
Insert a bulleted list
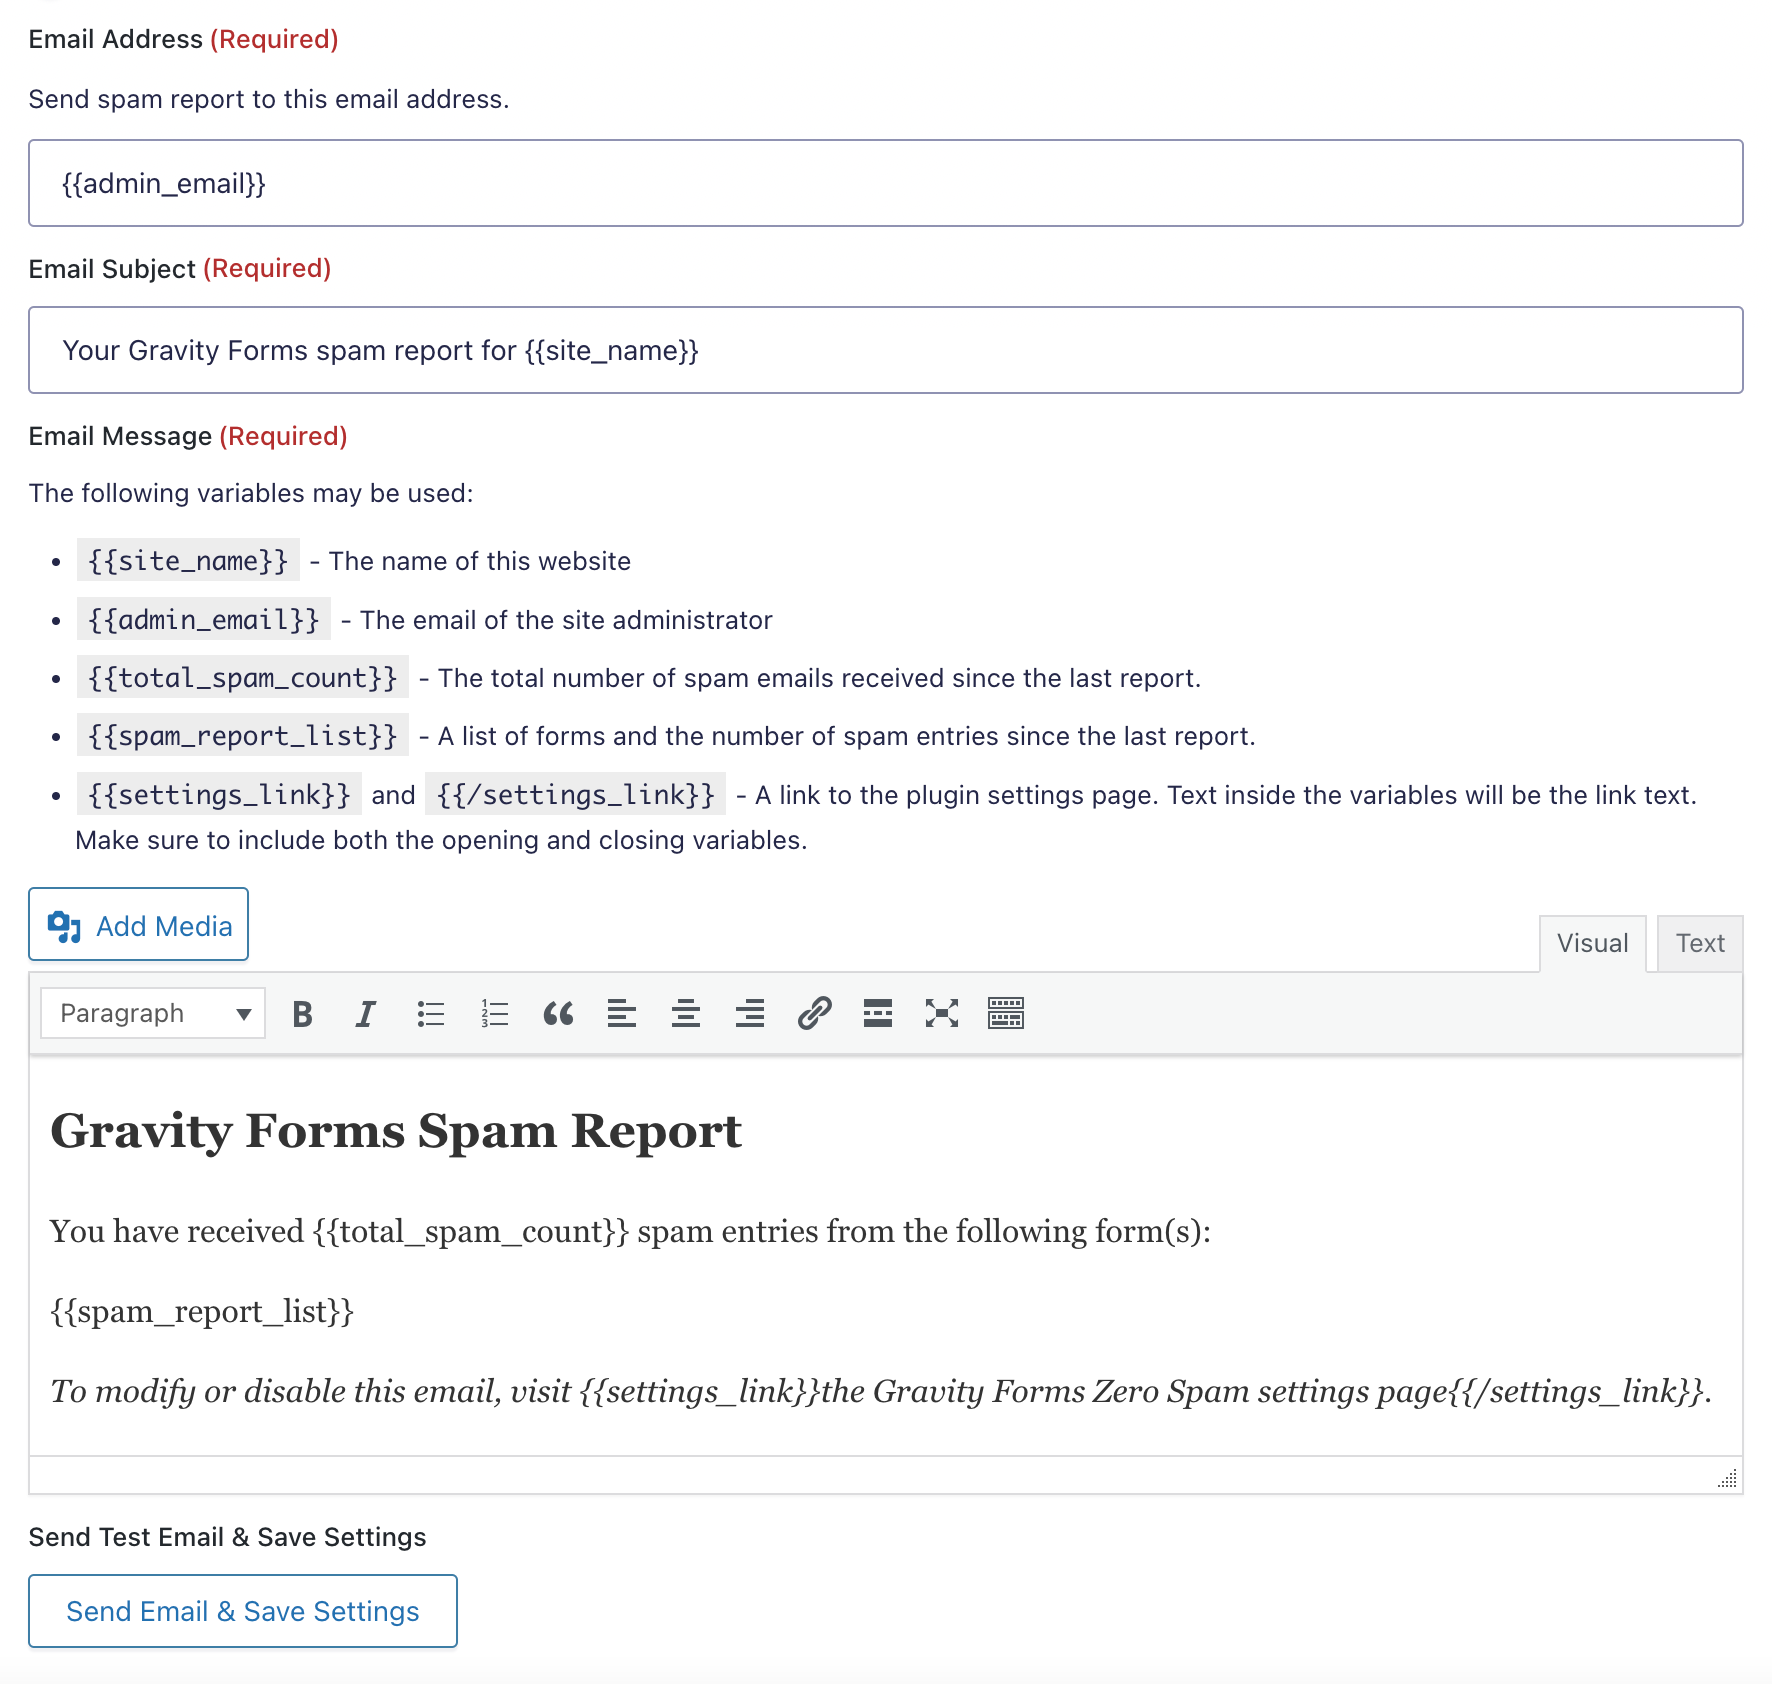430,1014
